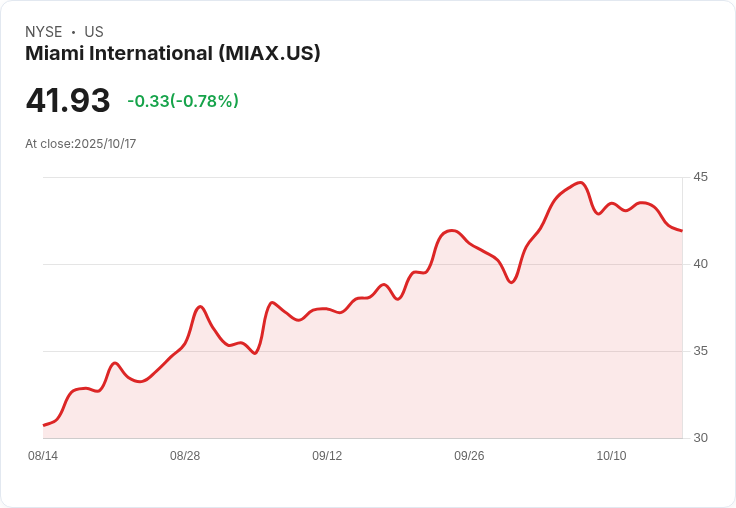Select the US market label
Viewport: 736px width, 508px height.
point(94,32)
